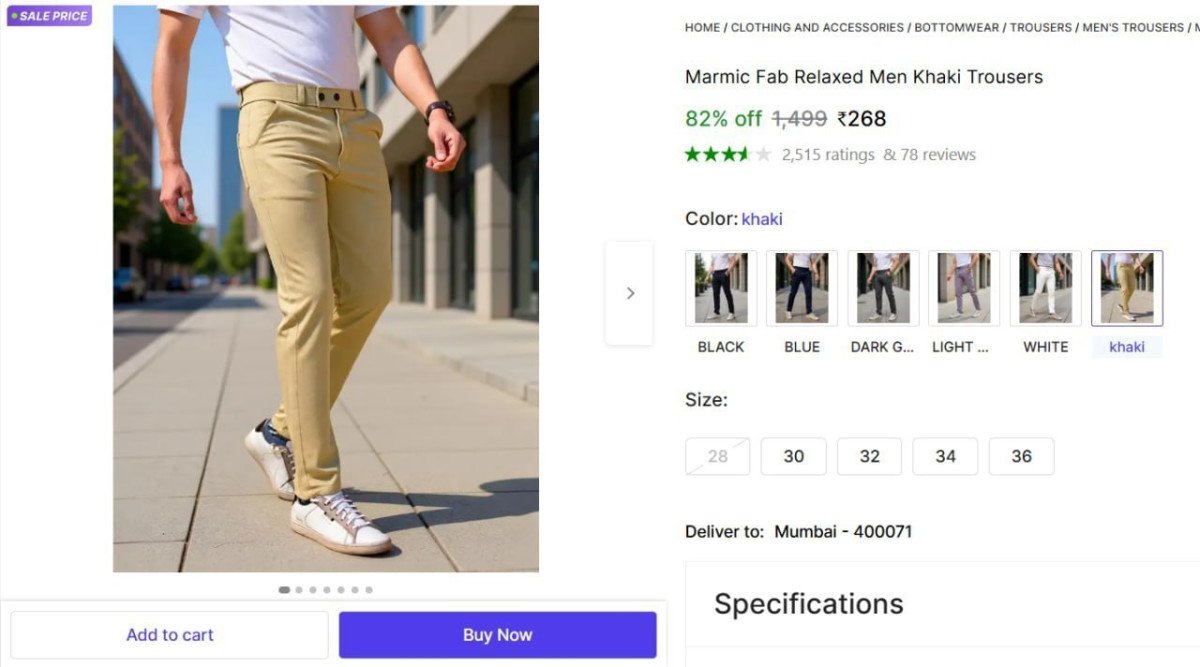The width and height of the screenshot is (1200, 667).
Task: Select size 32
Action: pos(869,456)
